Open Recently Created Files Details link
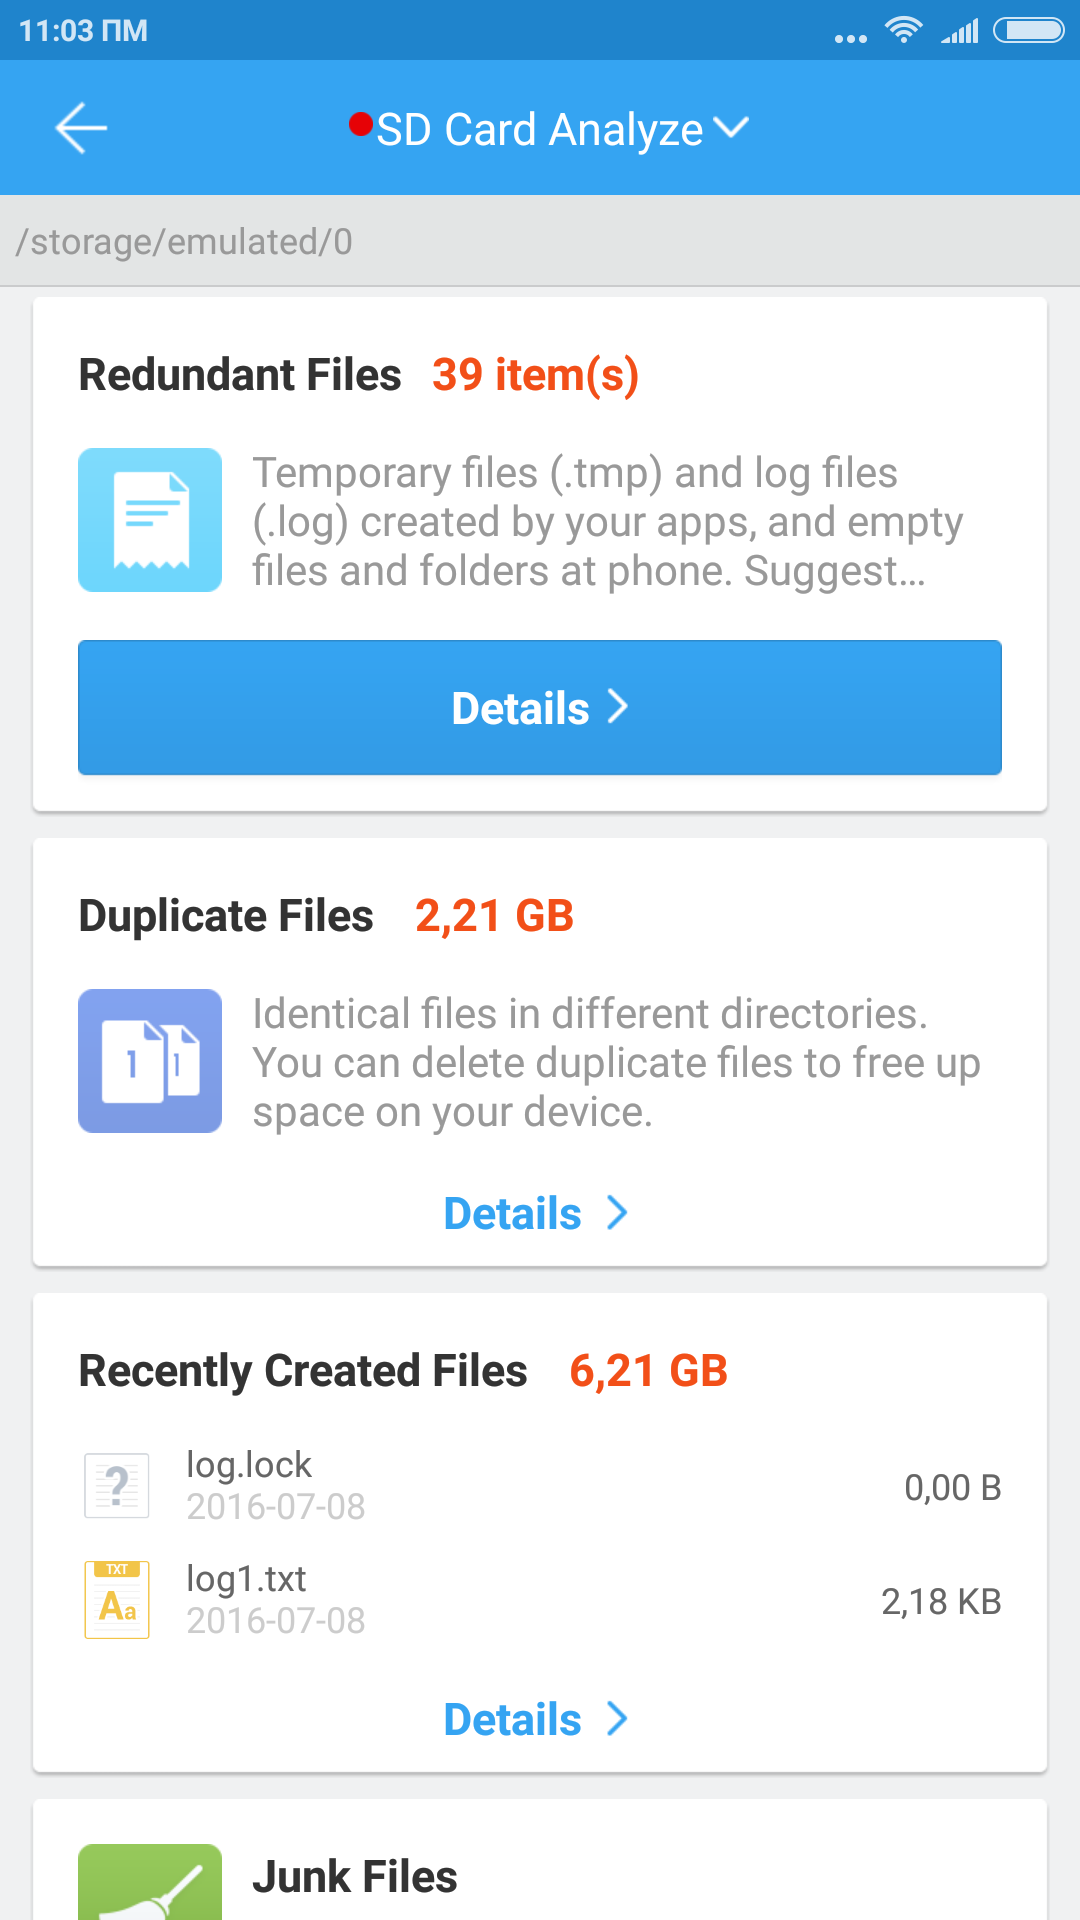Screen dimensions: 1080x1920 (x=536, y=1720)
